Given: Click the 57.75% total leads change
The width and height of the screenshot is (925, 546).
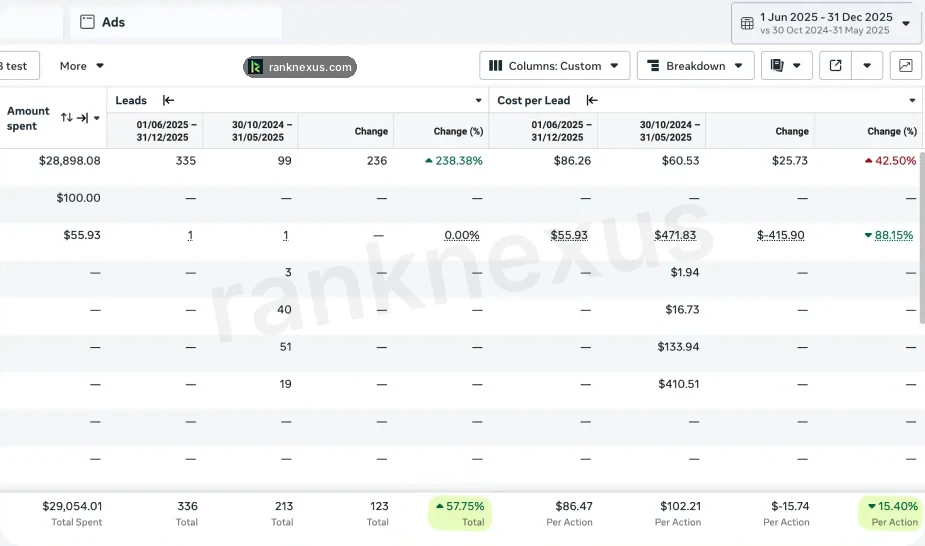Looking at the screenshot, I should 460,506.
